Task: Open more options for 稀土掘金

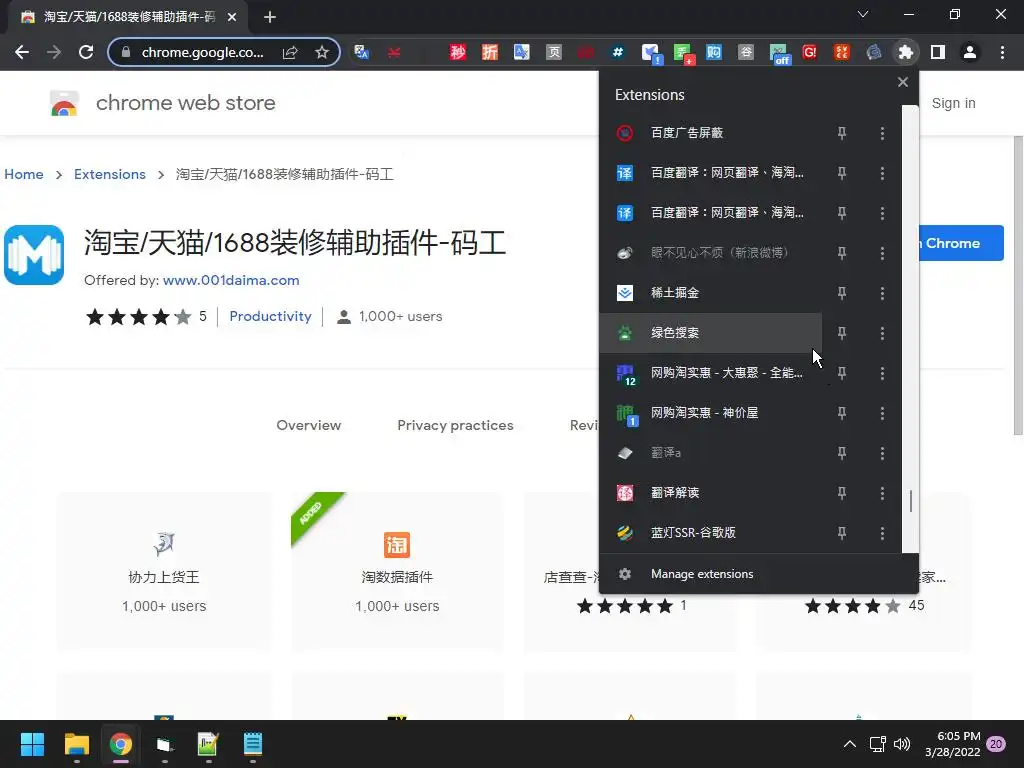Action: point(882,293)
